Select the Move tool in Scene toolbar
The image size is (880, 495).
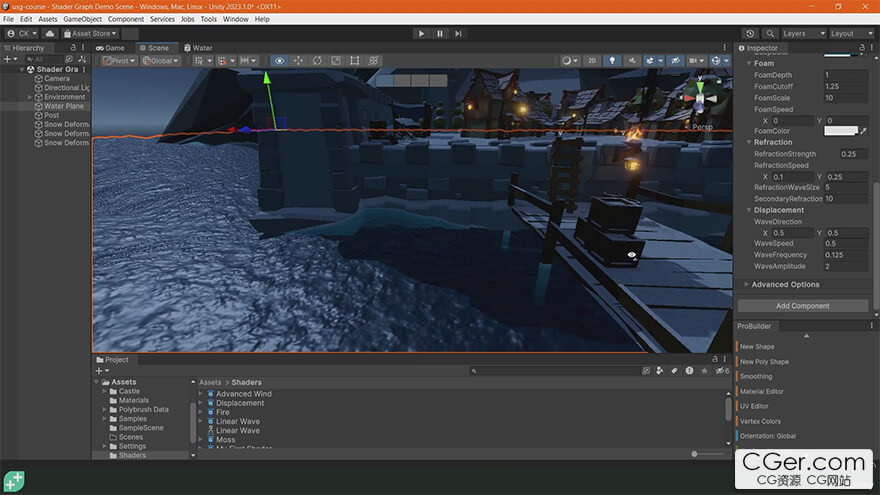(298, 61)
